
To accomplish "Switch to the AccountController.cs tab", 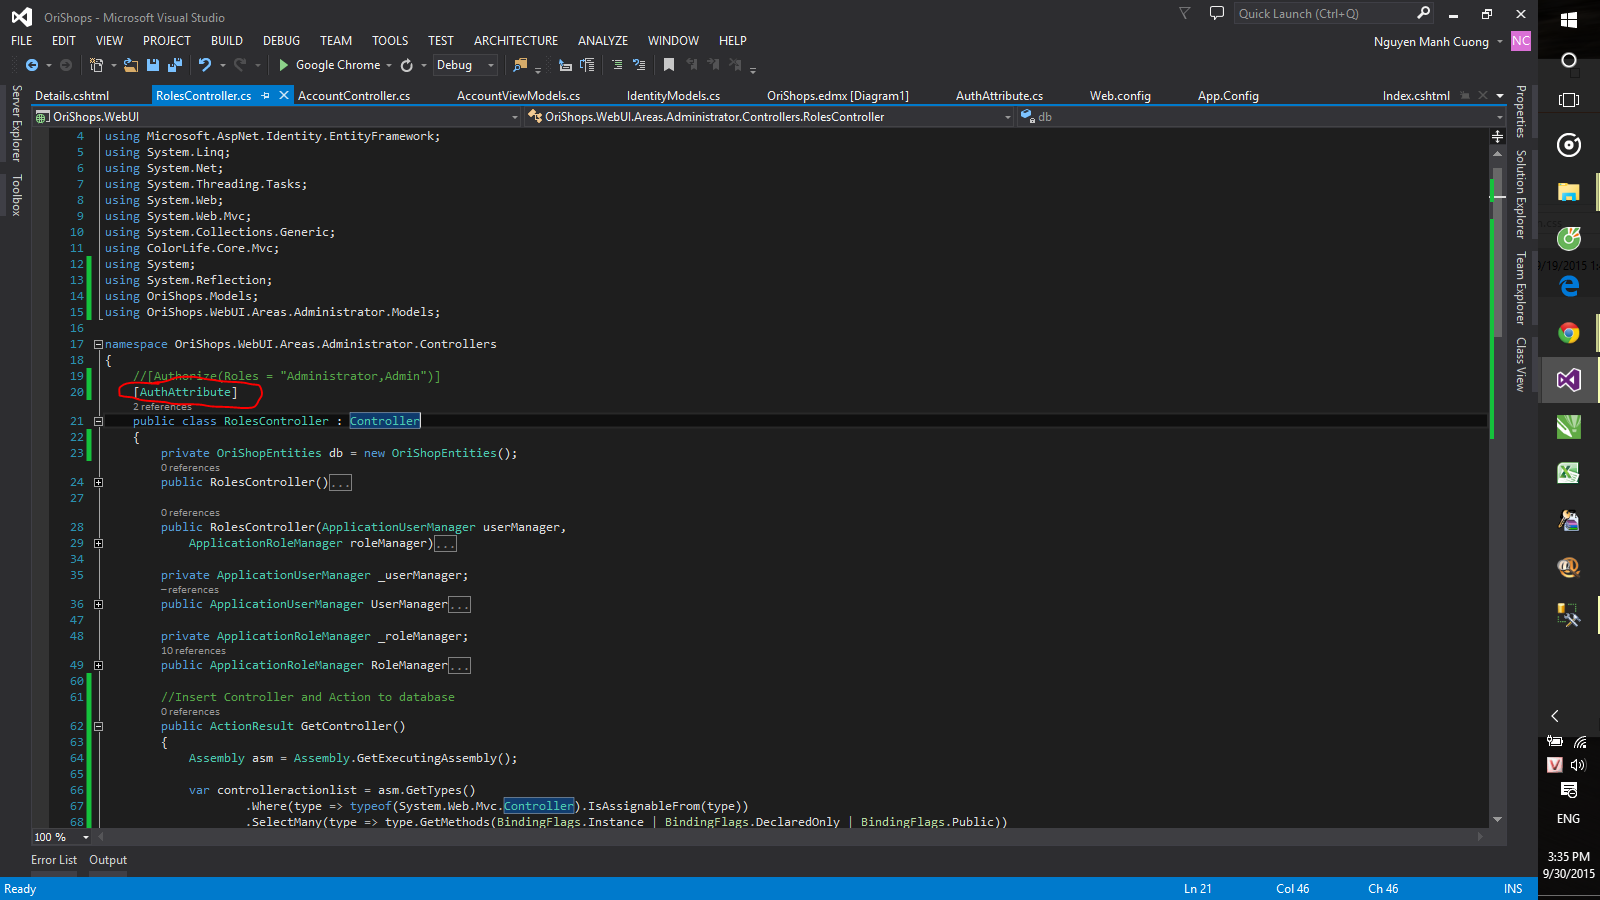I will click(x=354, y=96).
